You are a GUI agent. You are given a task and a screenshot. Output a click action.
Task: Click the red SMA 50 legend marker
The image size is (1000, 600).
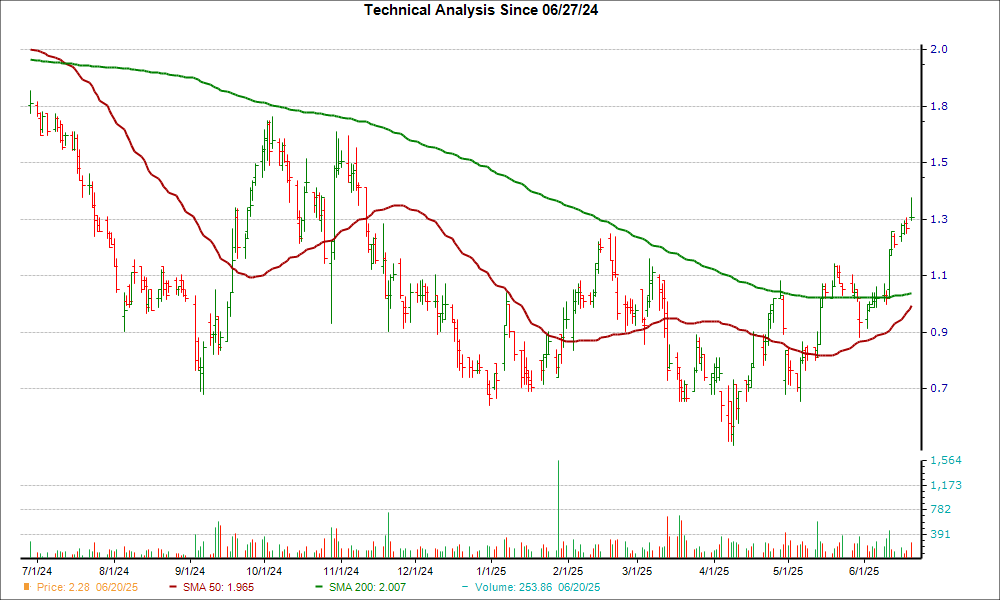point(173,587)
